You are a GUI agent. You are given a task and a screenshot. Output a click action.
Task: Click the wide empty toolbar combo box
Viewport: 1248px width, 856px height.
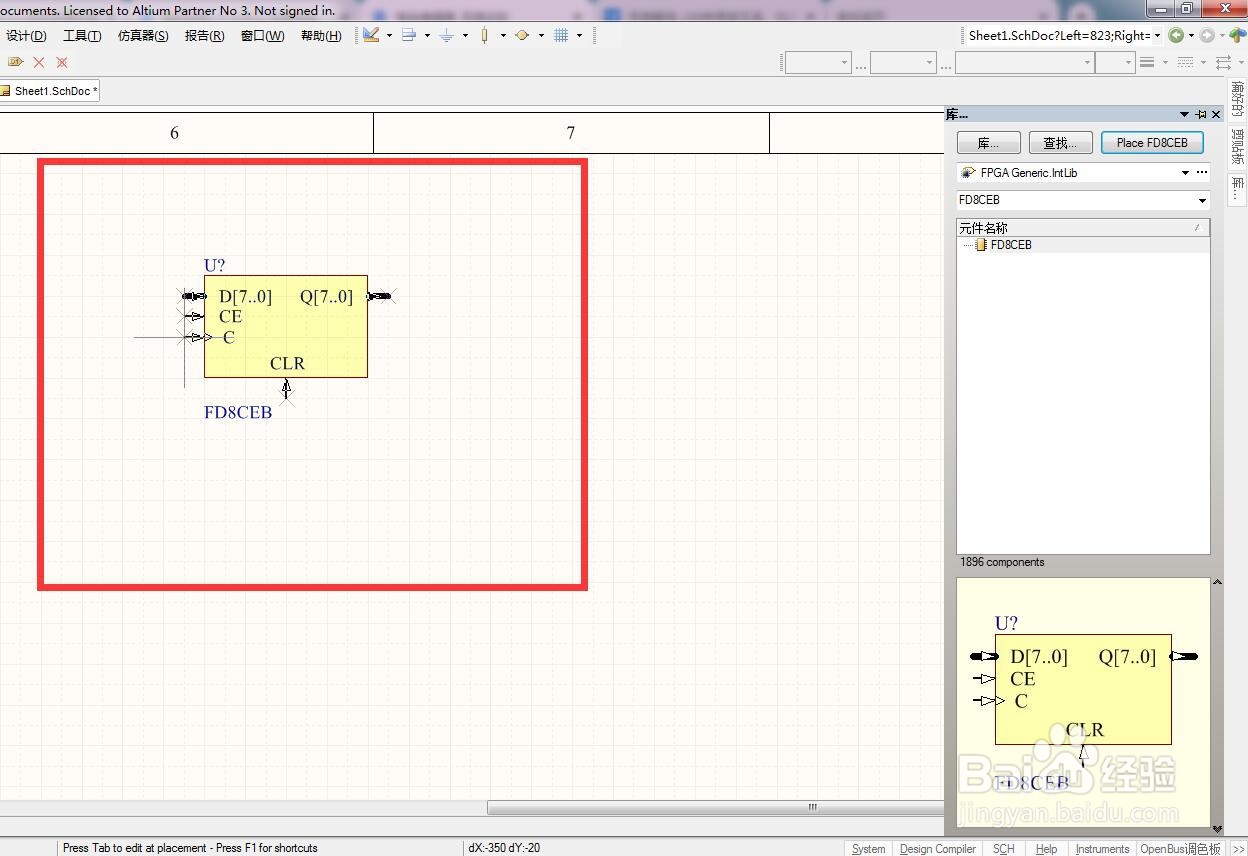(1024, 62)
